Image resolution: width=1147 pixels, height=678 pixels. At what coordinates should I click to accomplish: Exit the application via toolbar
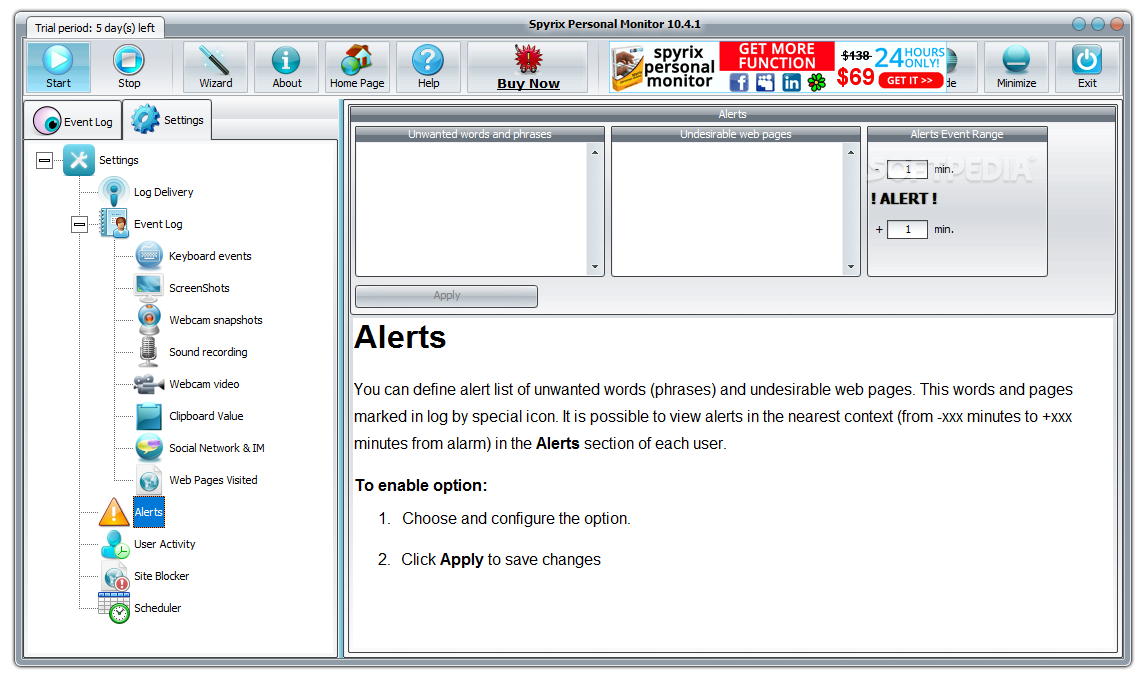pos(1087,67)
